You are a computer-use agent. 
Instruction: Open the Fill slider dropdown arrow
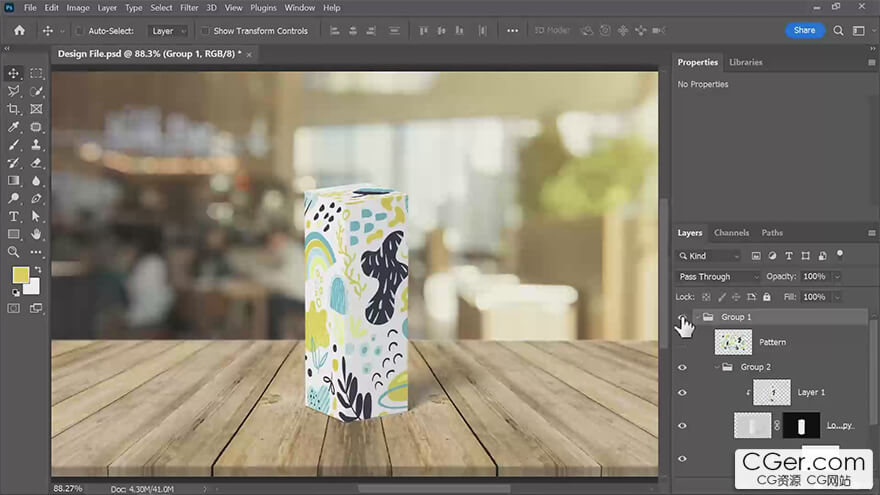(837, 297)
